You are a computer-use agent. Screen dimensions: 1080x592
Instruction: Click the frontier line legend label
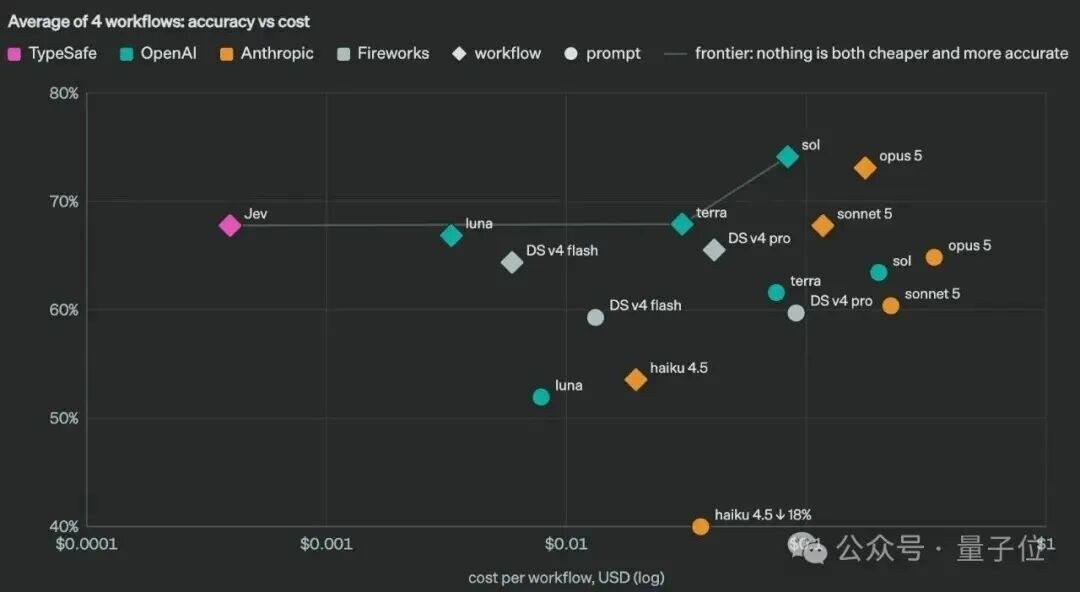pos(882,54)
